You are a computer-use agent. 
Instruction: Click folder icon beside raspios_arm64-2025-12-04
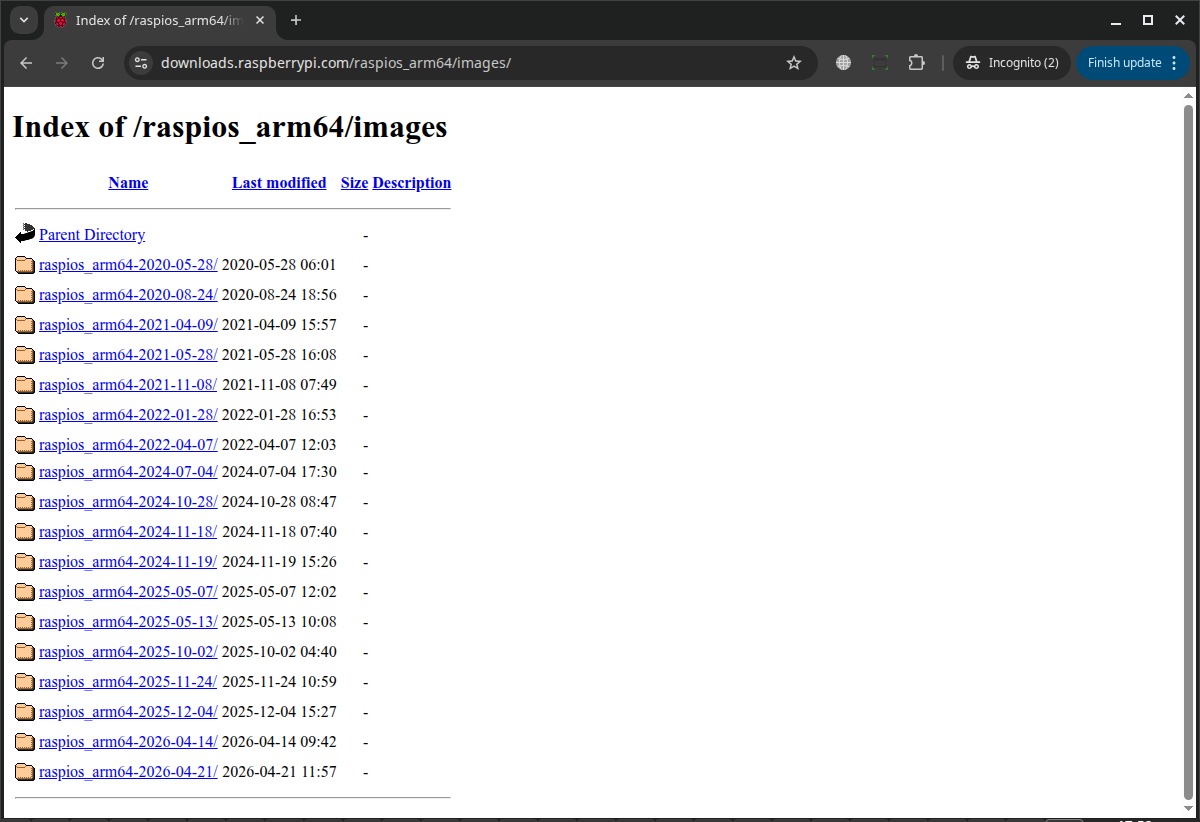pyautogui.click(x=25, y=712)
